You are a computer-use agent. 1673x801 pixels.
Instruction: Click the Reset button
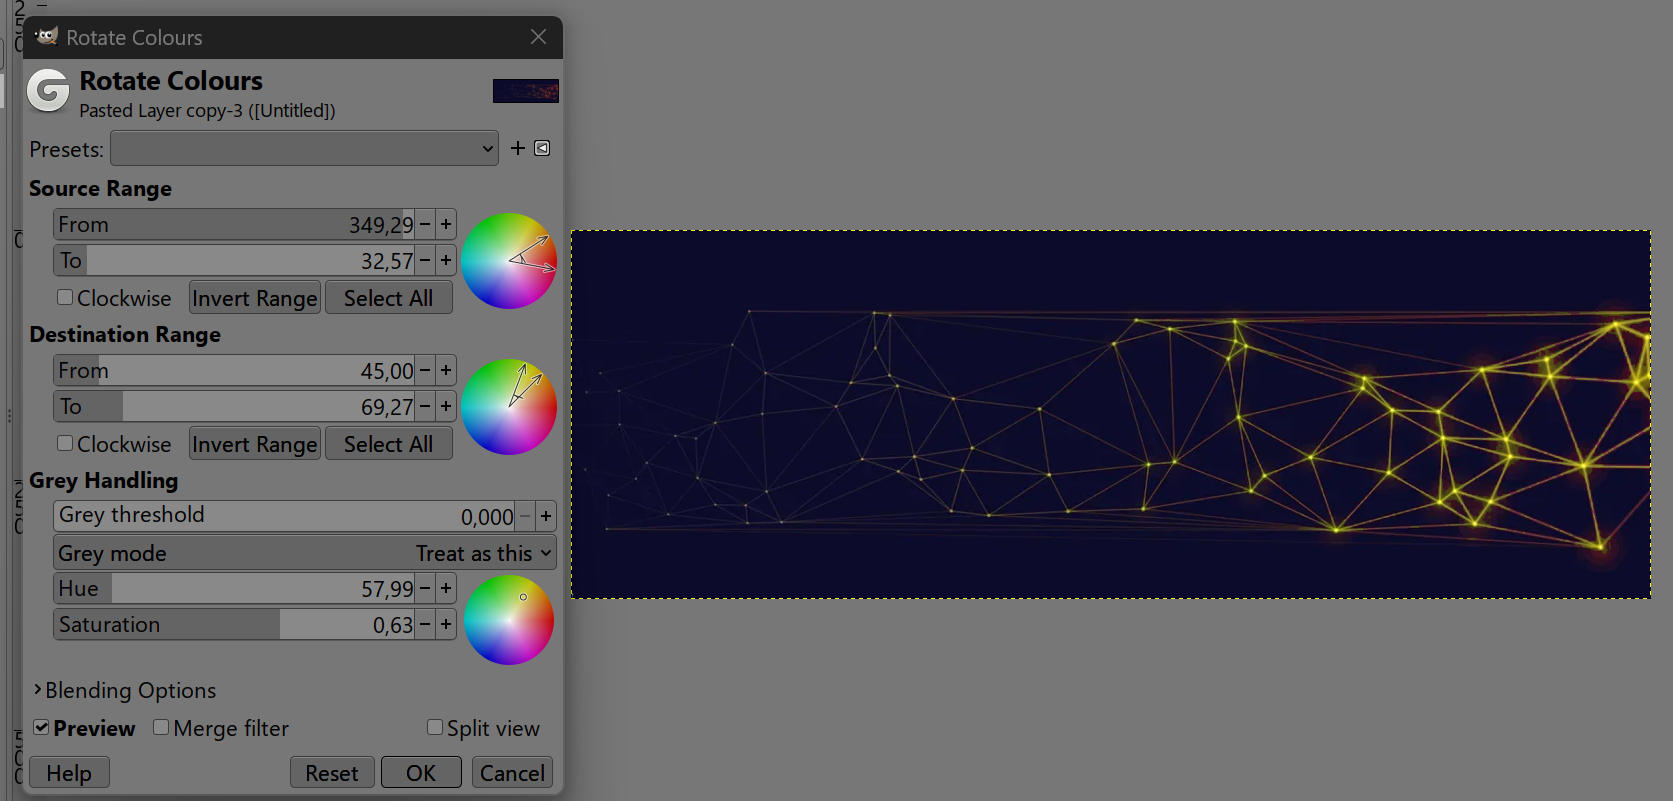point(332,773)
